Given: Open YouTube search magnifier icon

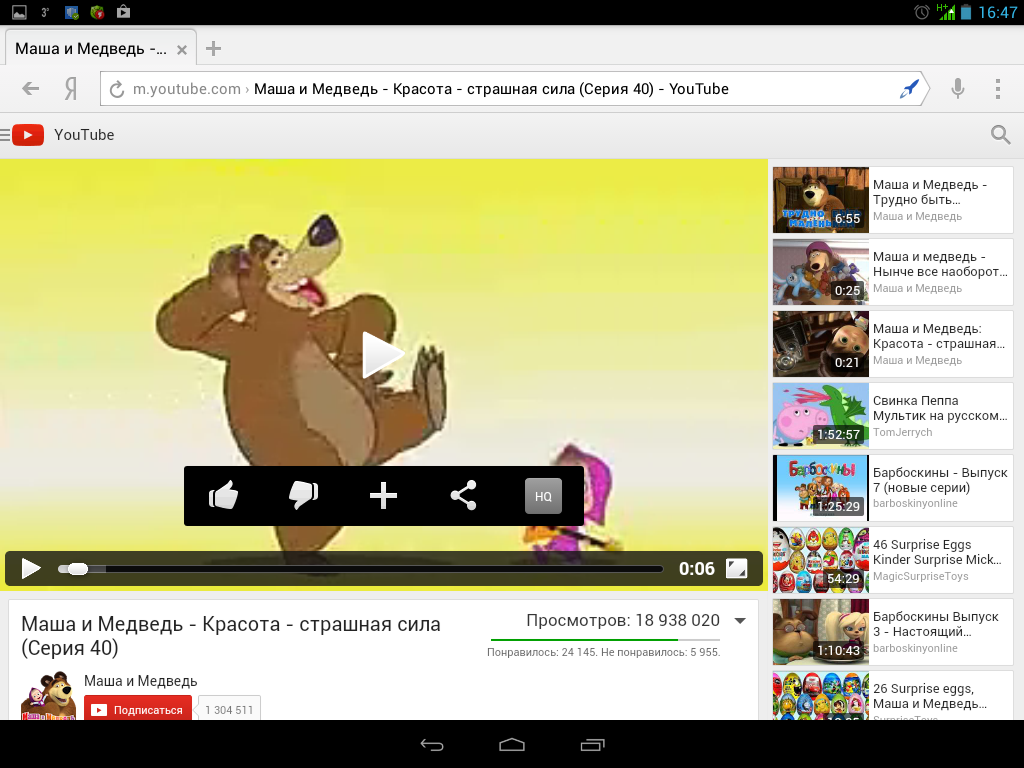Looking at the screenshot, I should point(1000,135).
